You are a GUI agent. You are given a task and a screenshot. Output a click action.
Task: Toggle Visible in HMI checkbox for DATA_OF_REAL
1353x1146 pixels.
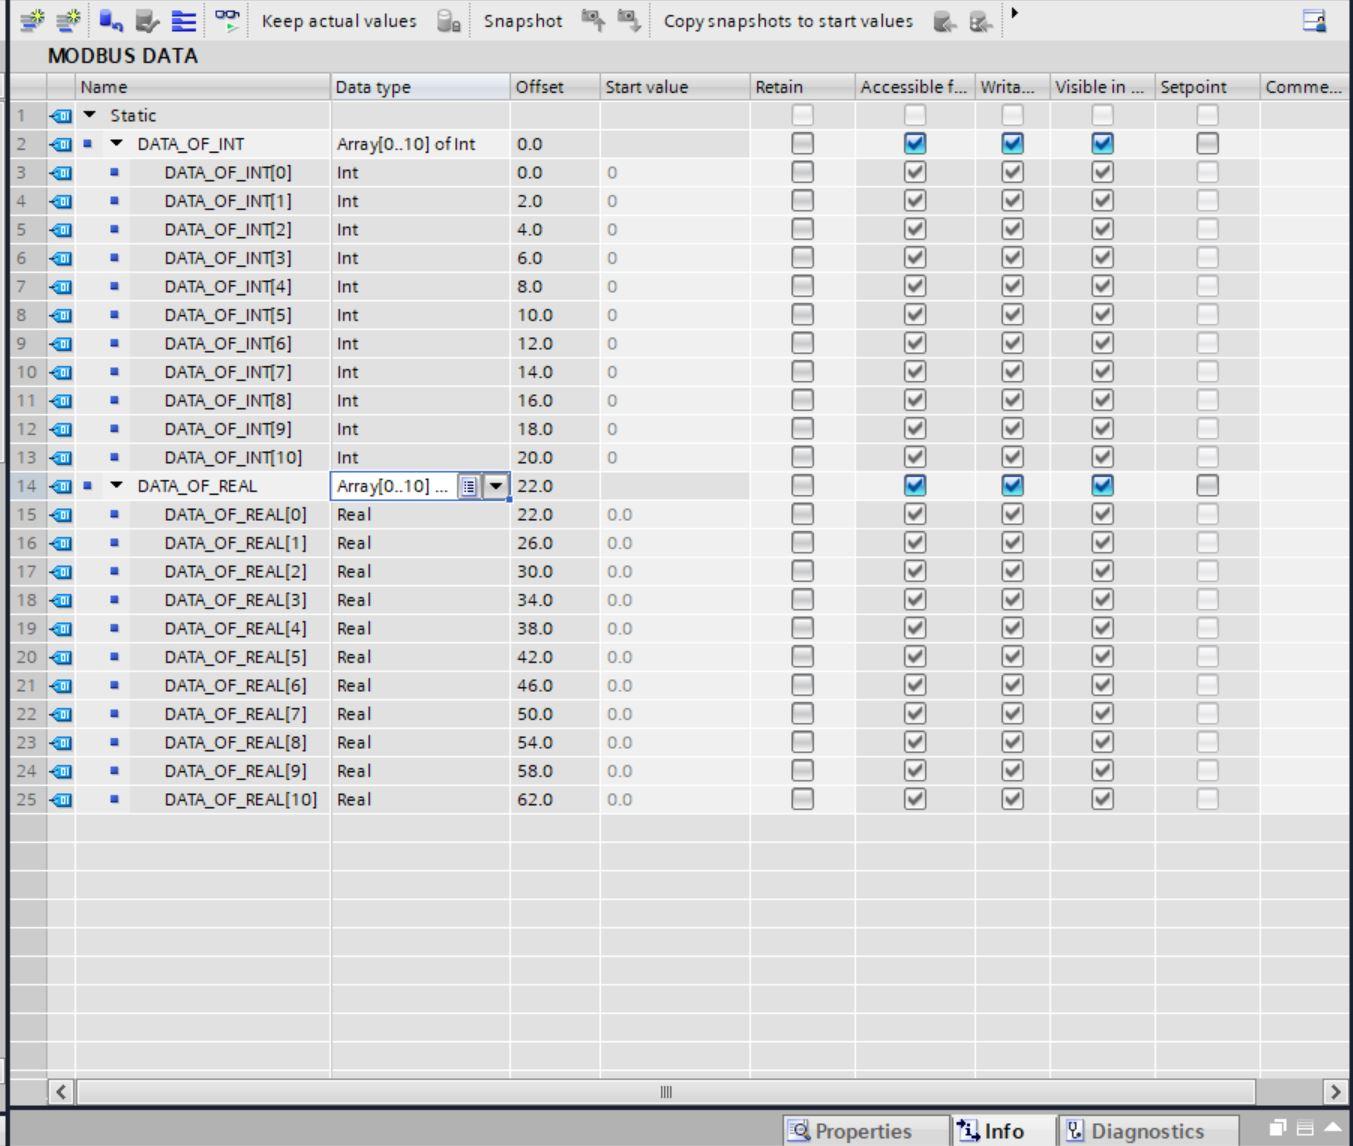coord(1102,486)
